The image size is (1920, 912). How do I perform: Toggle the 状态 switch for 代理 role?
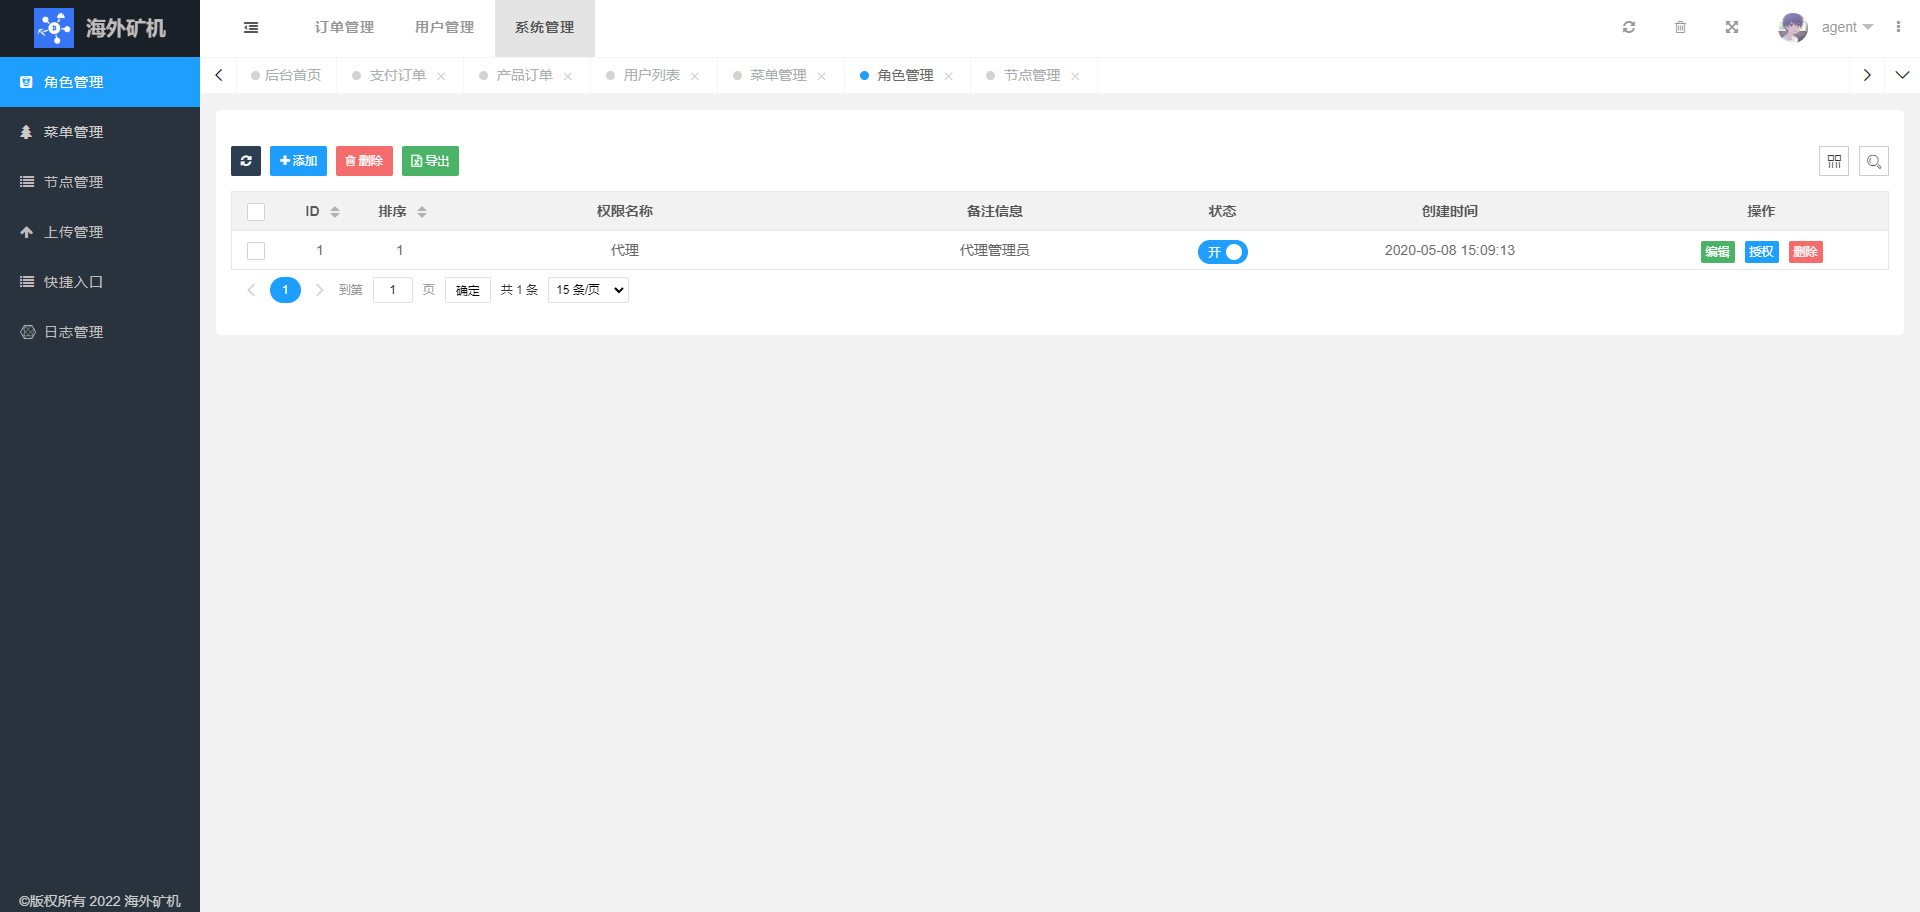pyautogui.click(x=1222, y=252)
